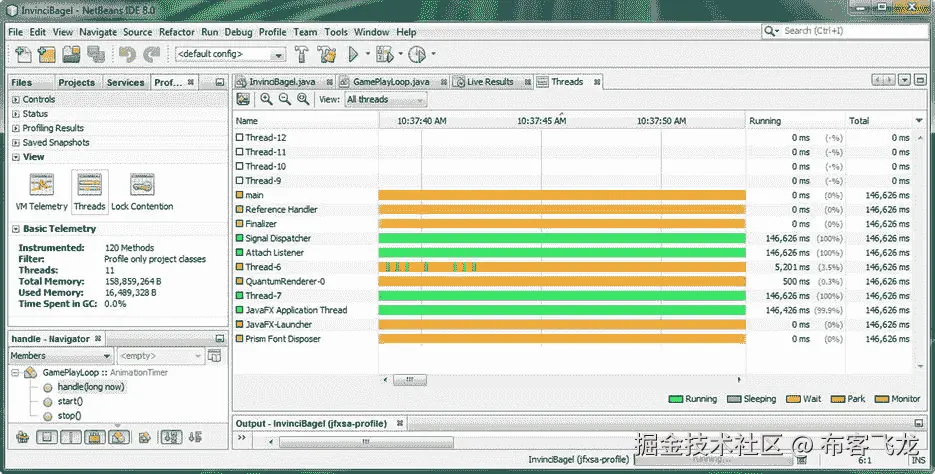The image size is (935, 474).
Task: Click the Build Project hammer icon
Action: (302, 54)
